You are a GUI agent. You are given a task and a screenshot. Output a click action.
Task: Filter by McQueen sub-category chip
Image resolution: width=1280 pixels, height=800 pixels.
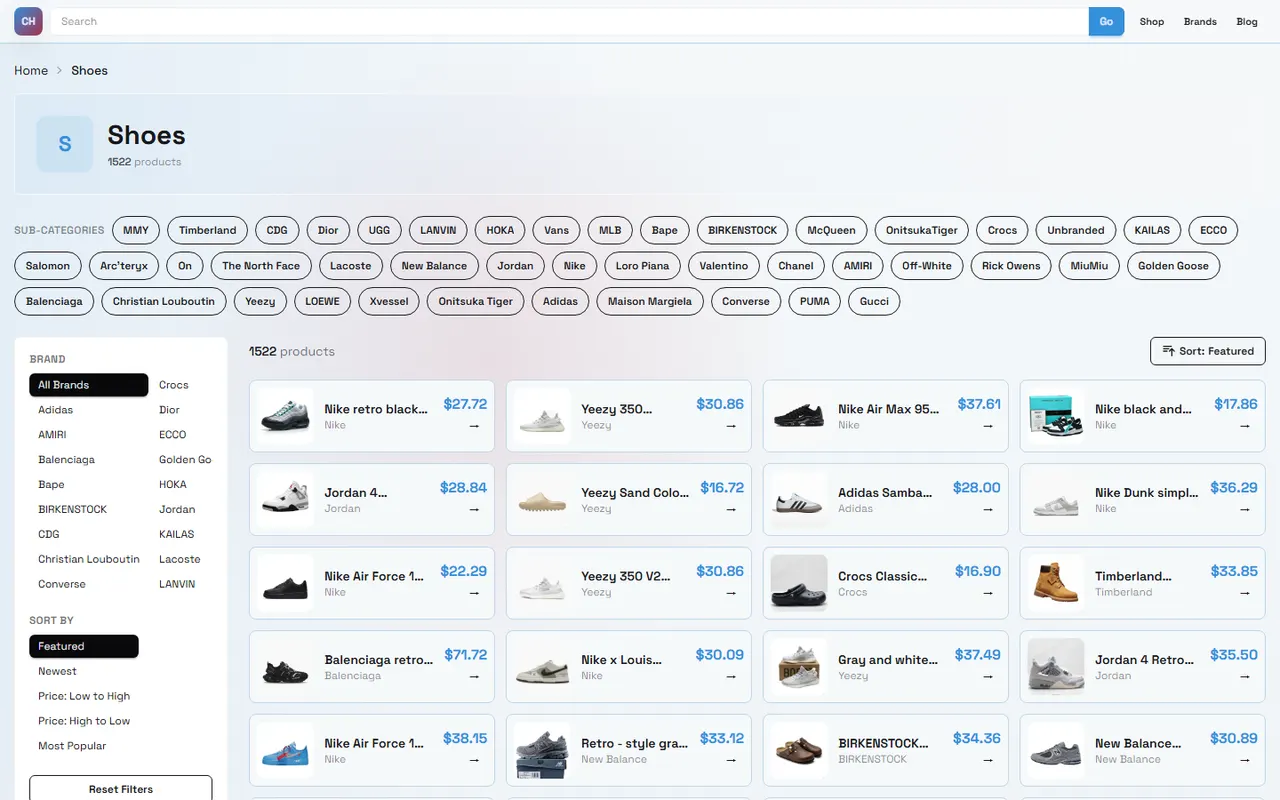point(832,230)
